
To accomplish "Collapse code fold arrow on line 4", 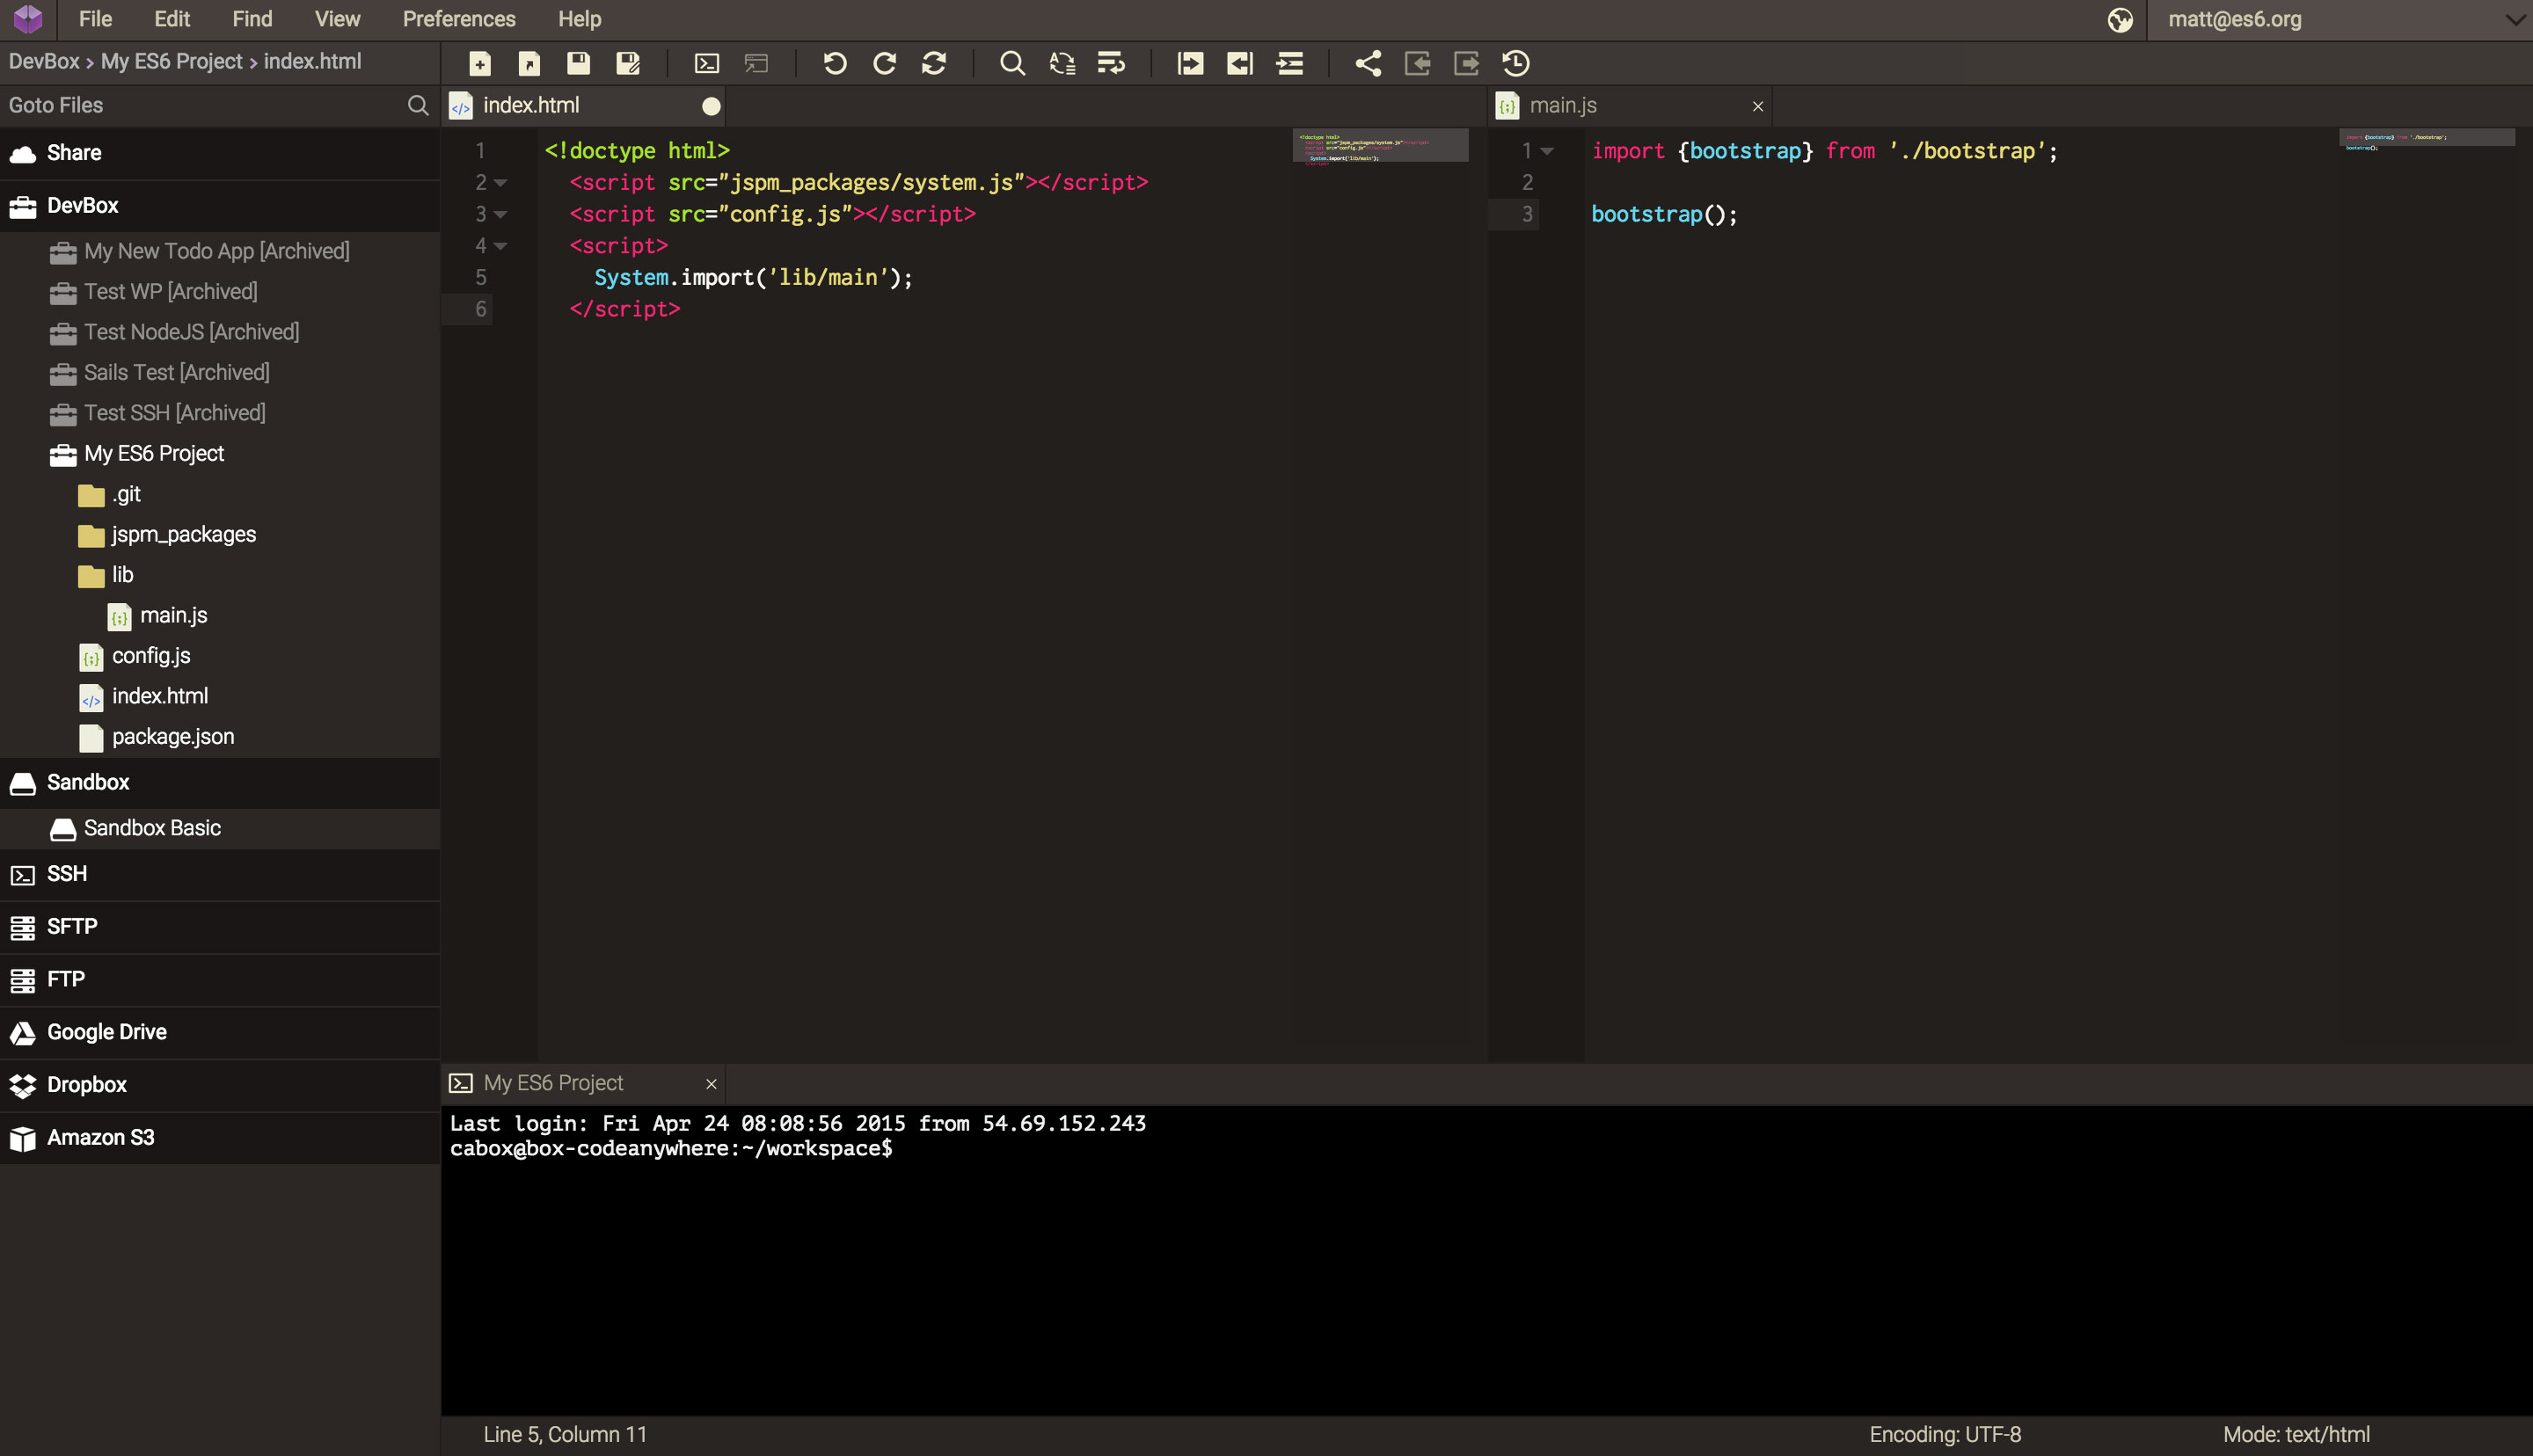I will [x=501, y=246].
